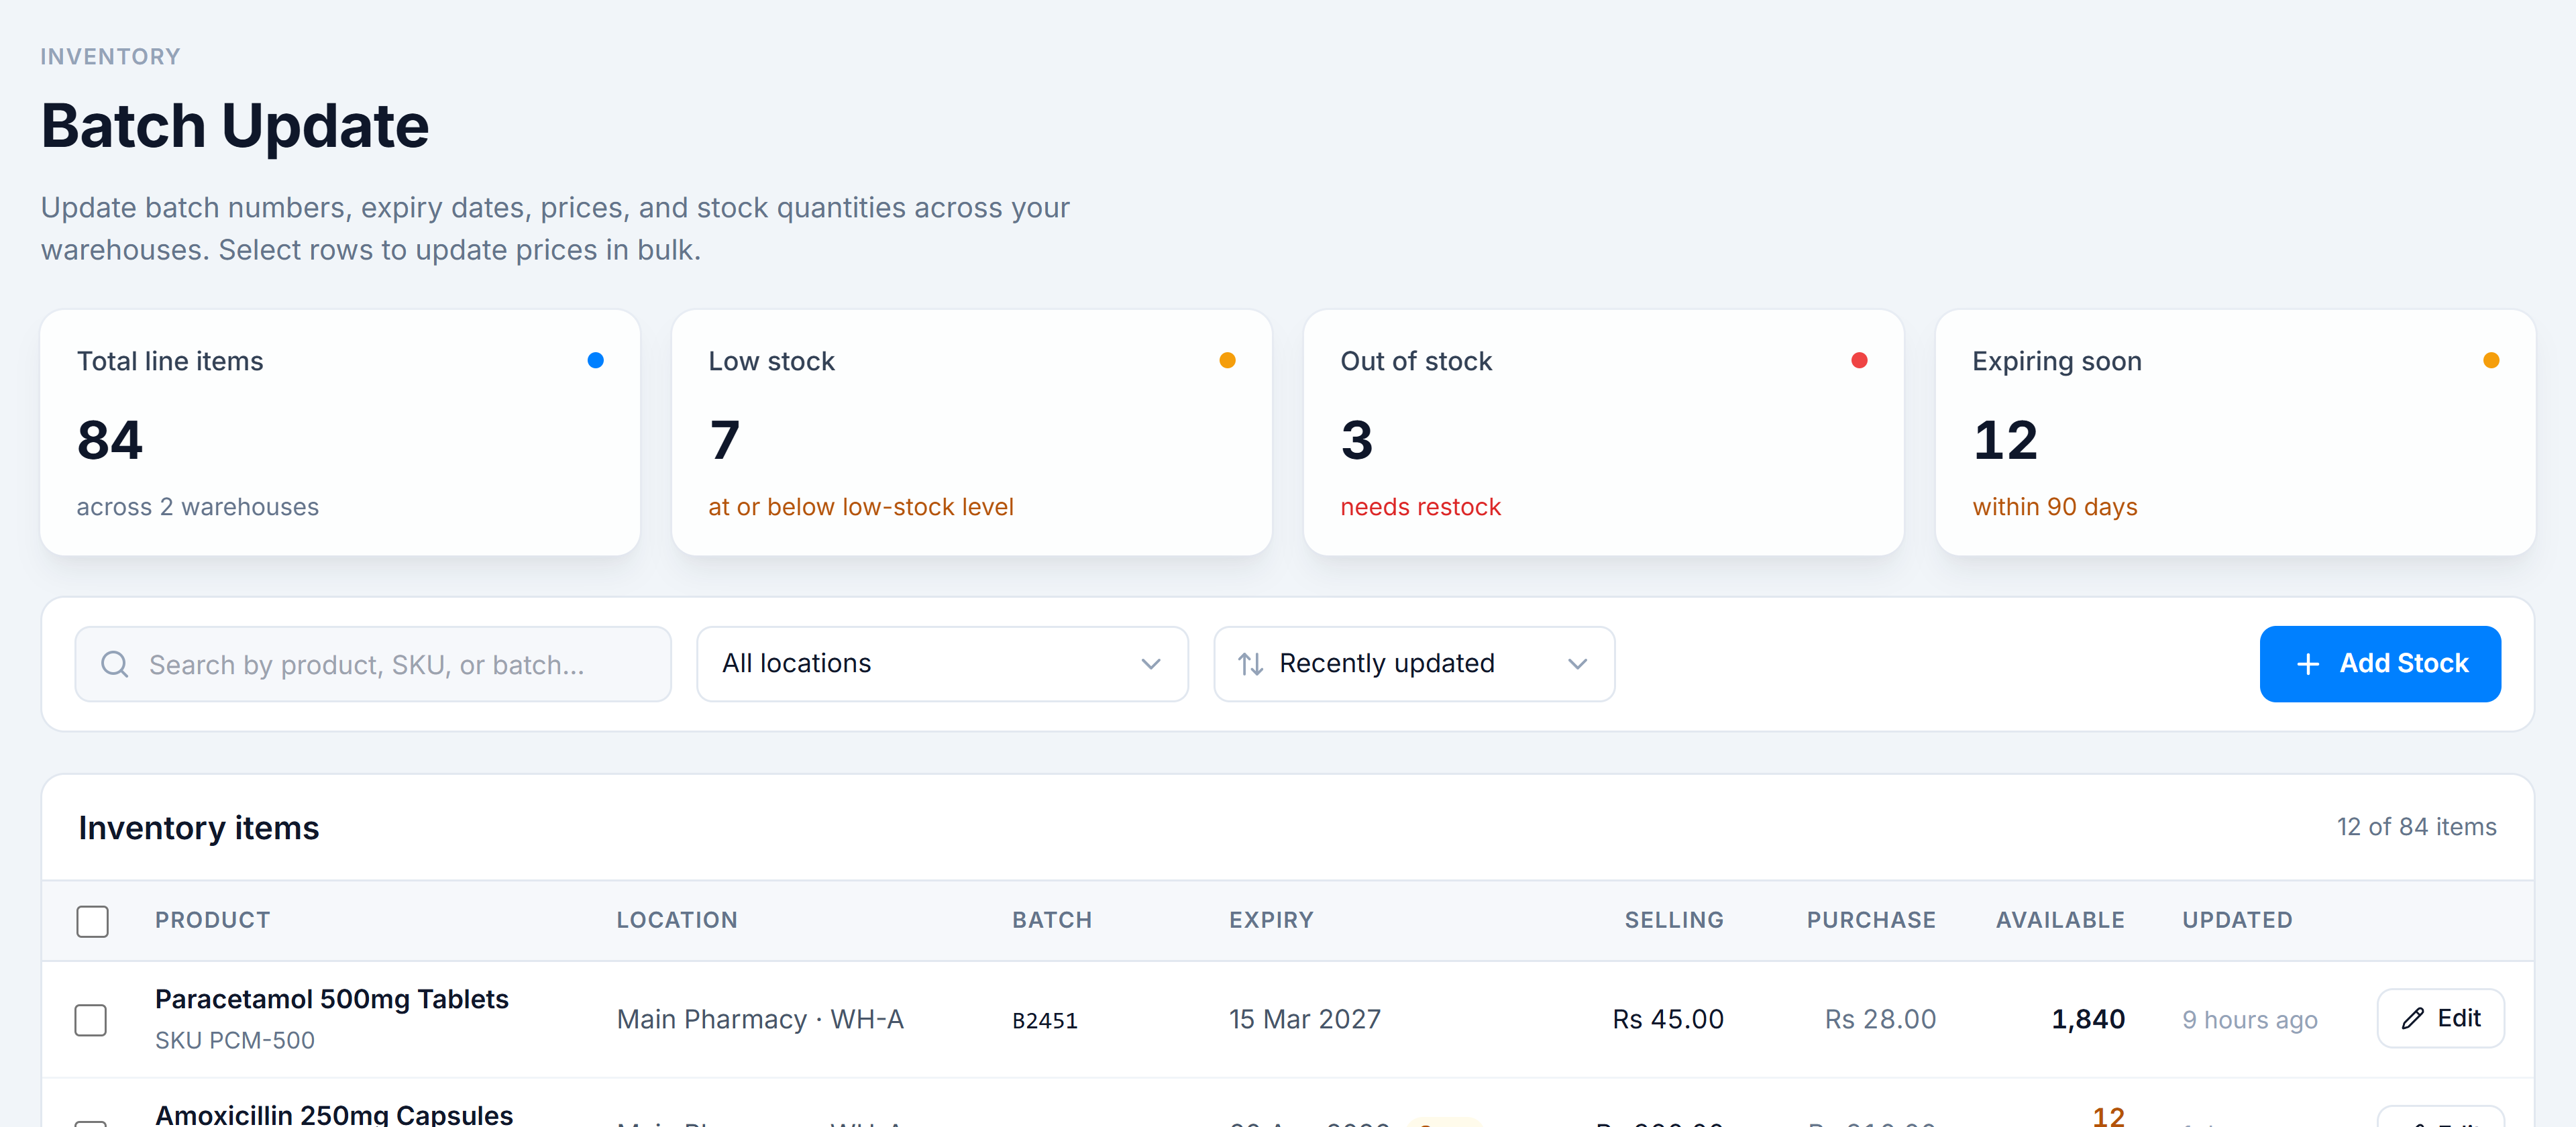Screen dimensions: 2576x1127
Task: Click the across 2 warehouses text
Action: 198,507
